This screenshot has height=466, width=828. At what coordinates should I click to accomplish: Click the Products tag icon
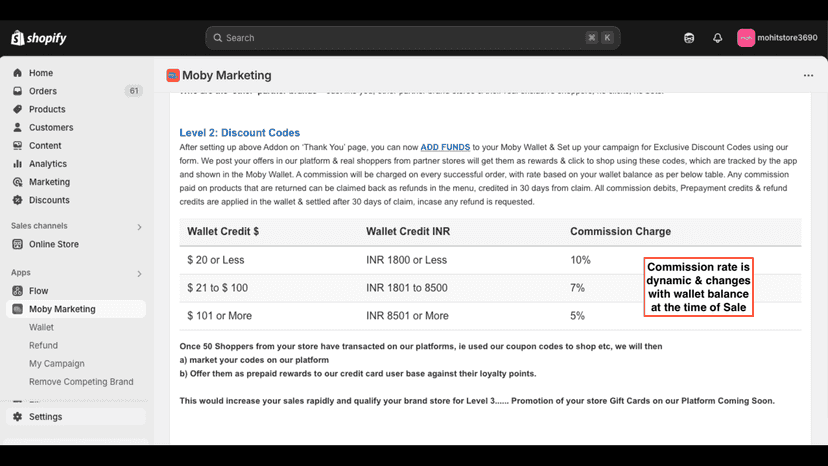pos(17,109)
